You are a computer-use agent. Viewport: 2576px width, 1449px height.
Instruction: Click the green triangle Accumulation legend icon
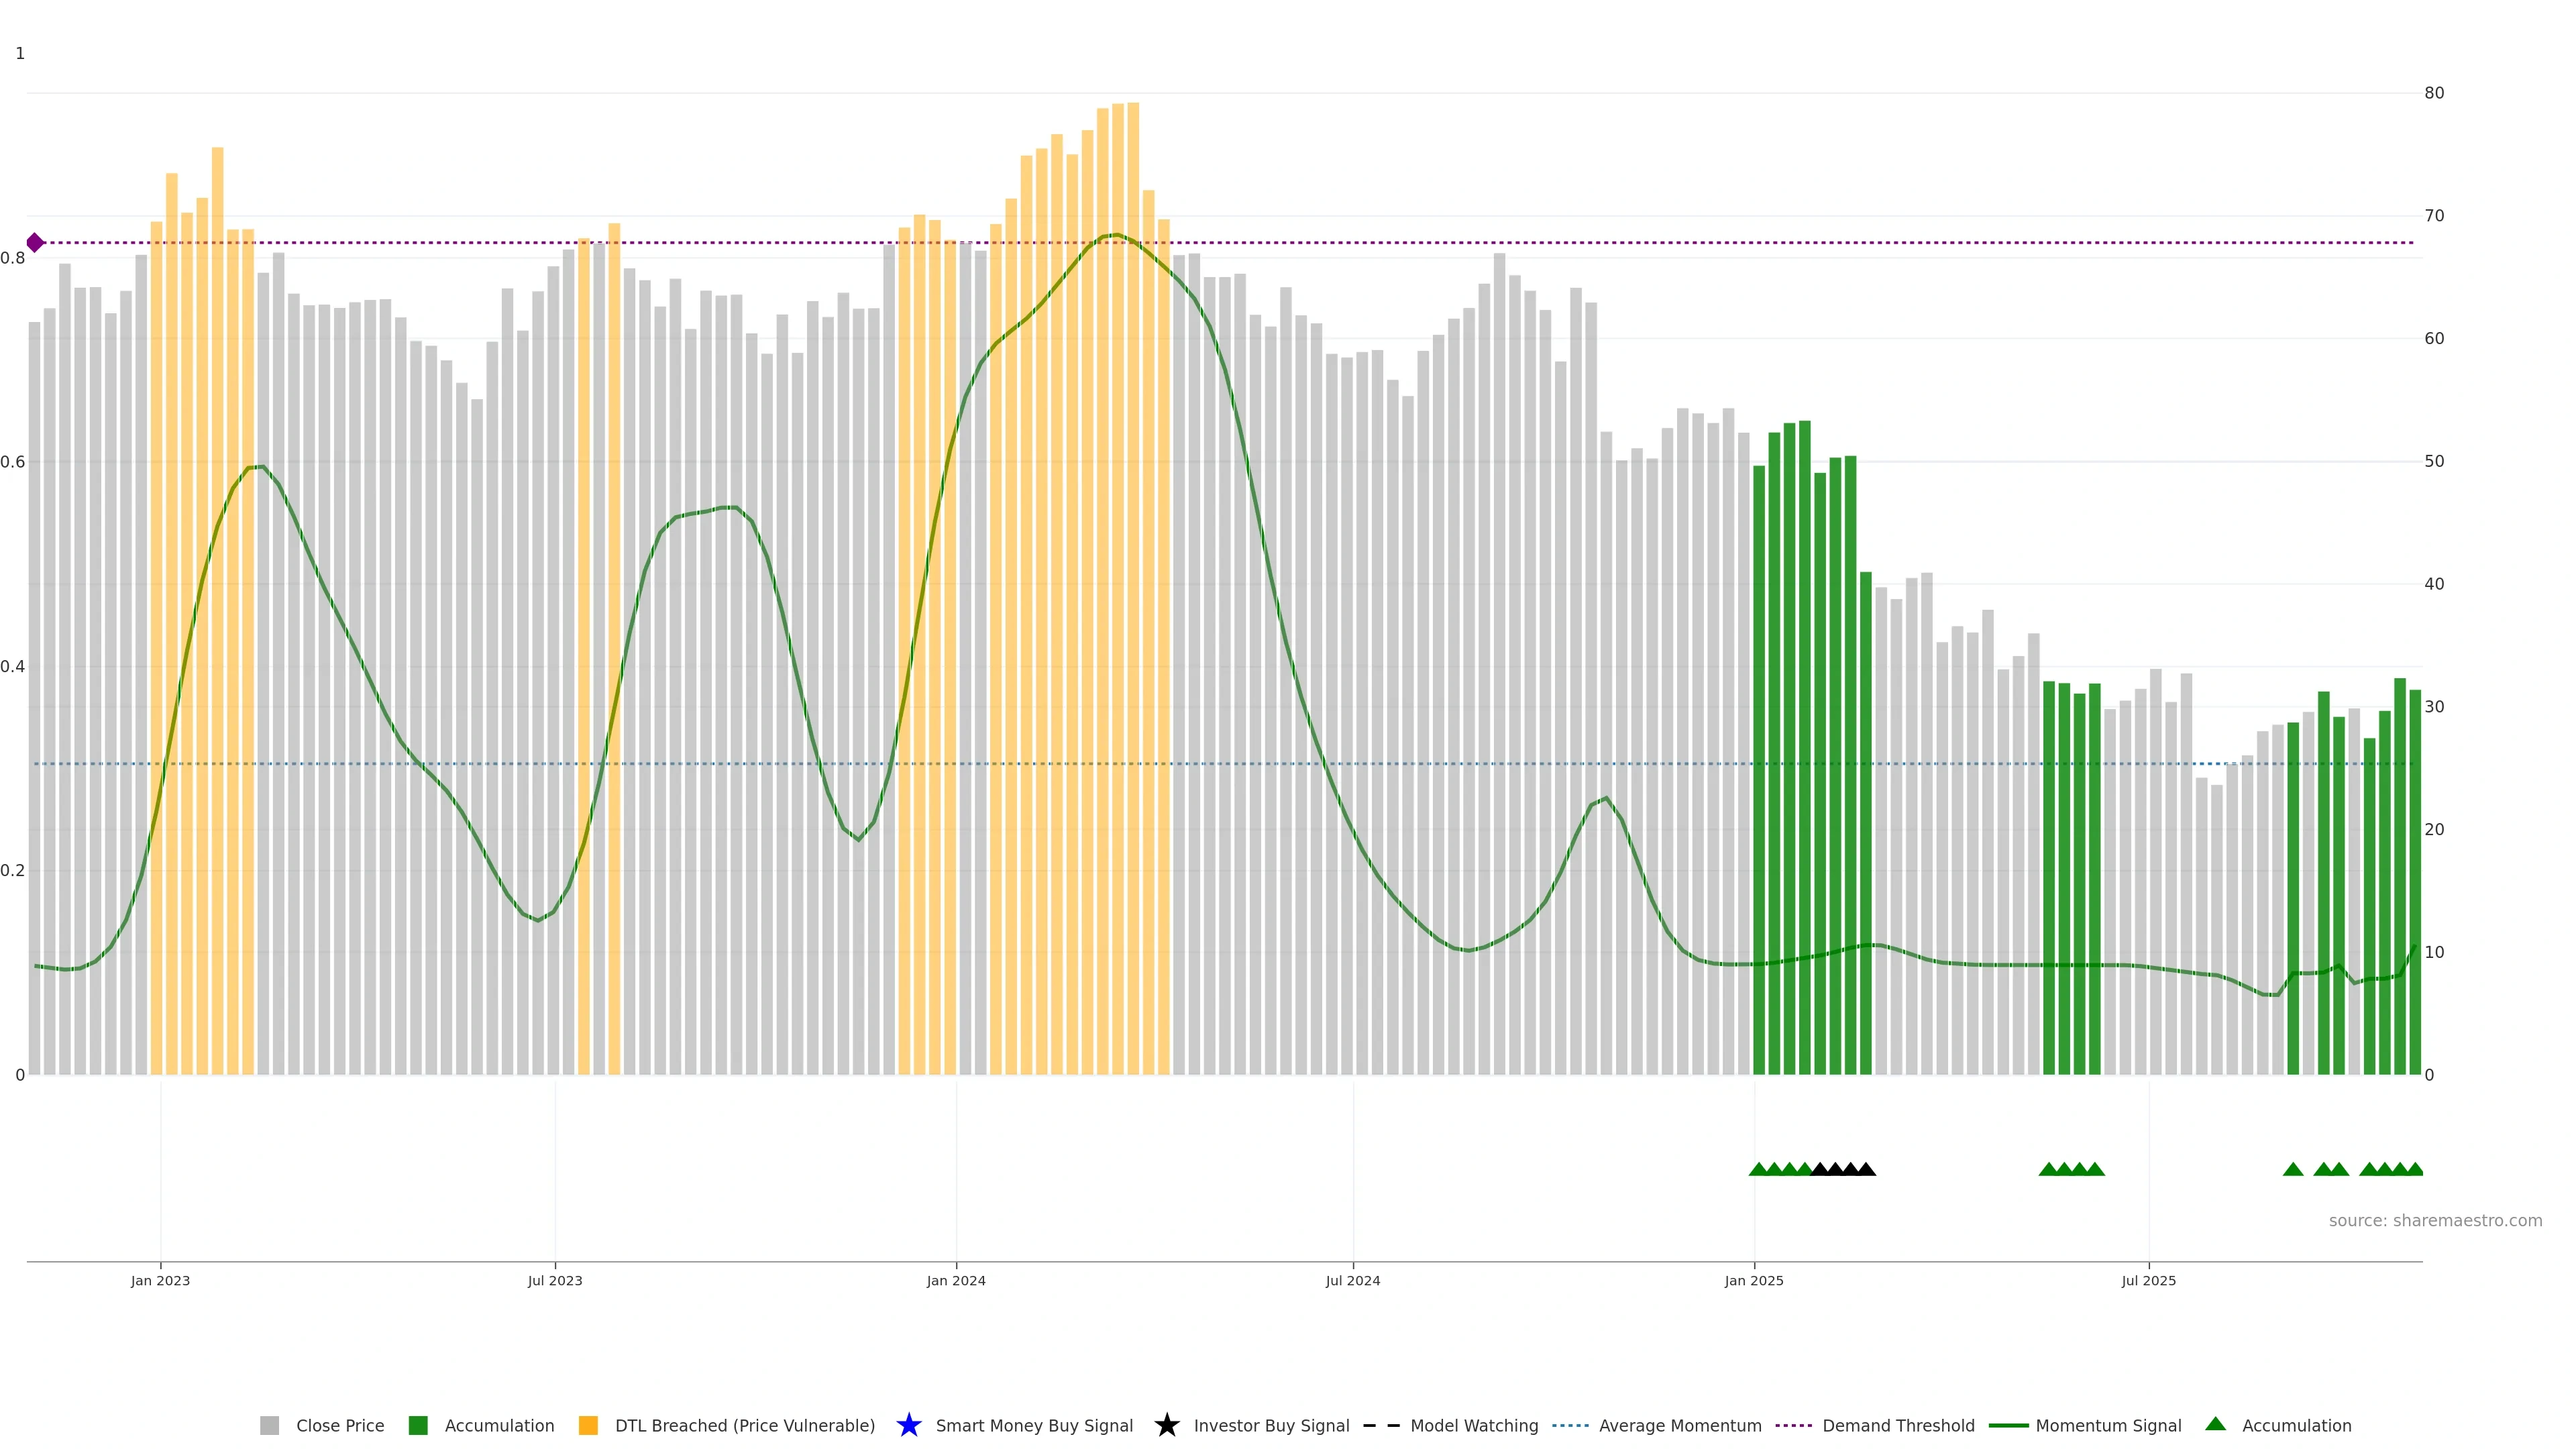(x=2215, y=1424)
